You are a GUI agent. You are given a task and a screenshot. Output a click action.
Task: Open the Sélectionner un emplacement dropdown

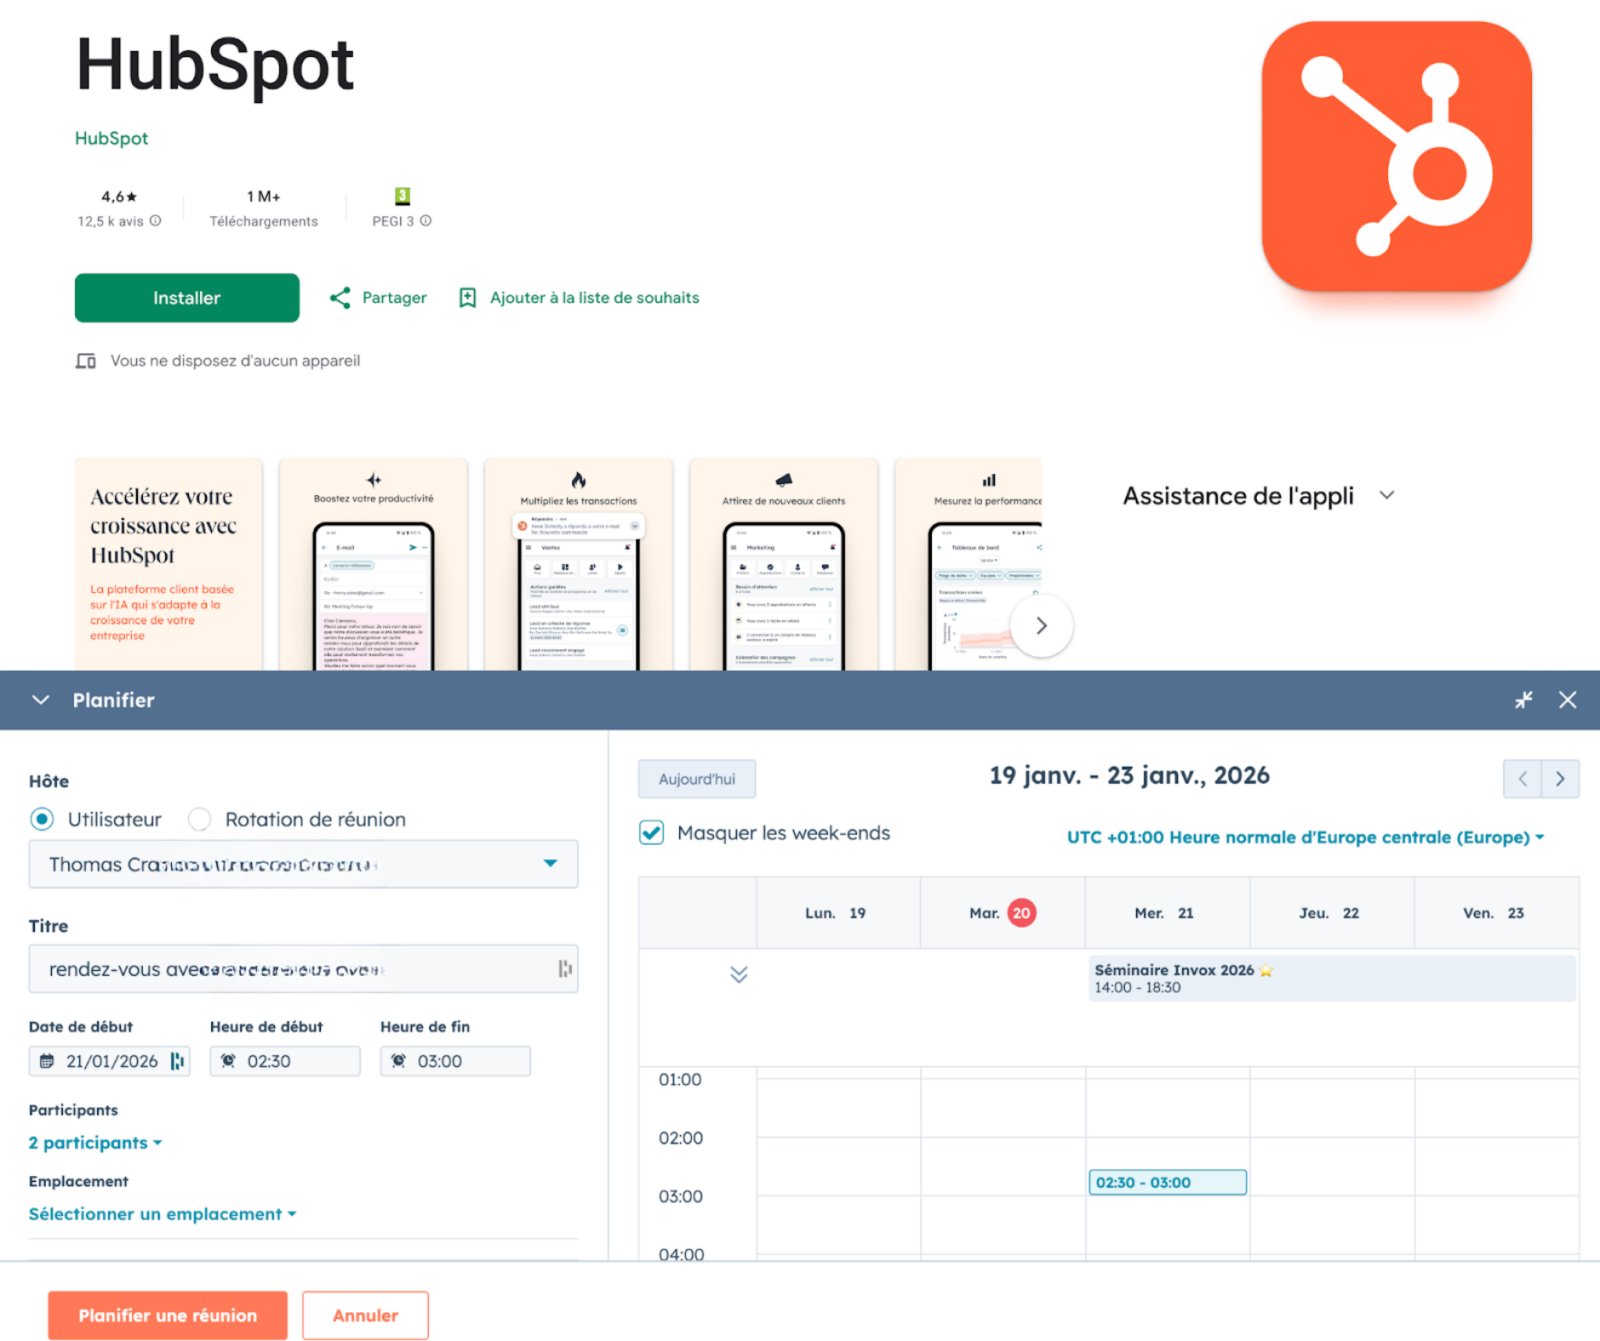tap(163, 1213)
